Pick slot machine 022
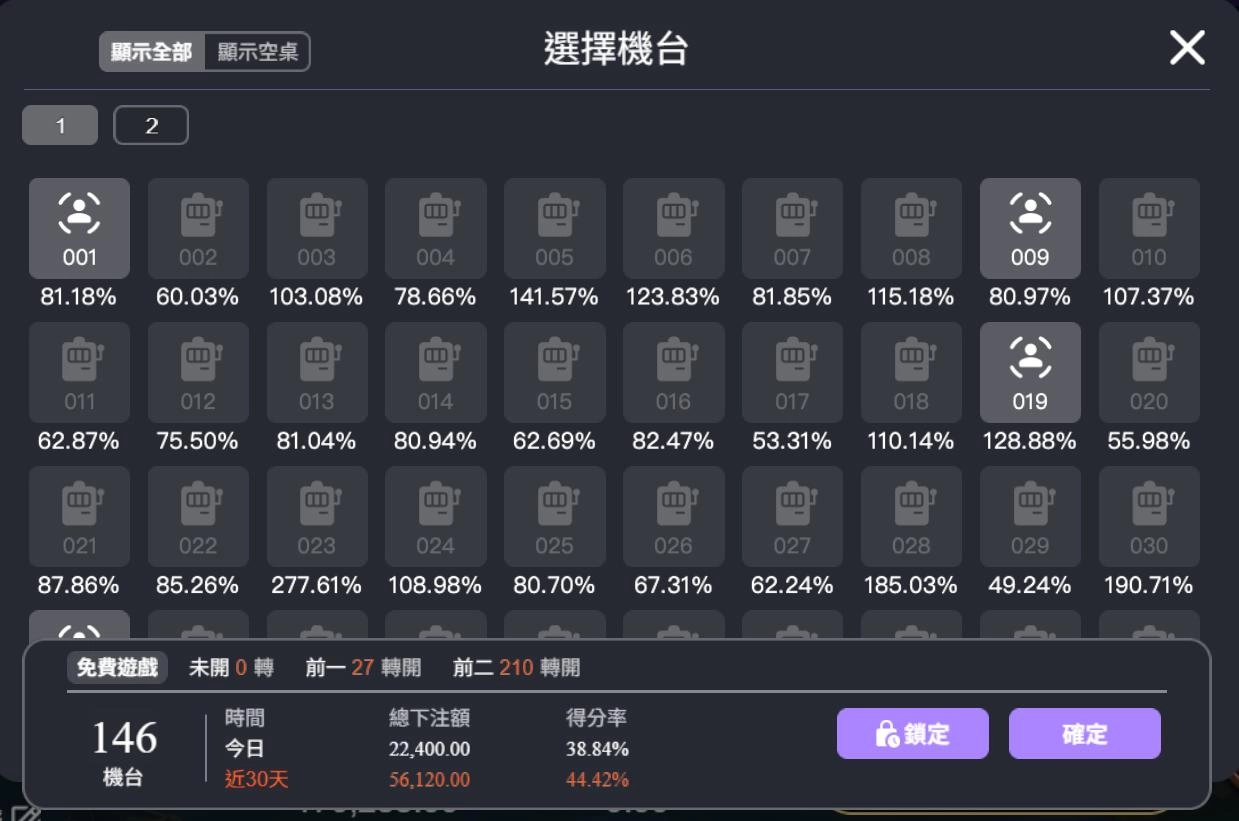Image resolution: width=1239 pixels, height=821 pixels. tap(198, 516)
